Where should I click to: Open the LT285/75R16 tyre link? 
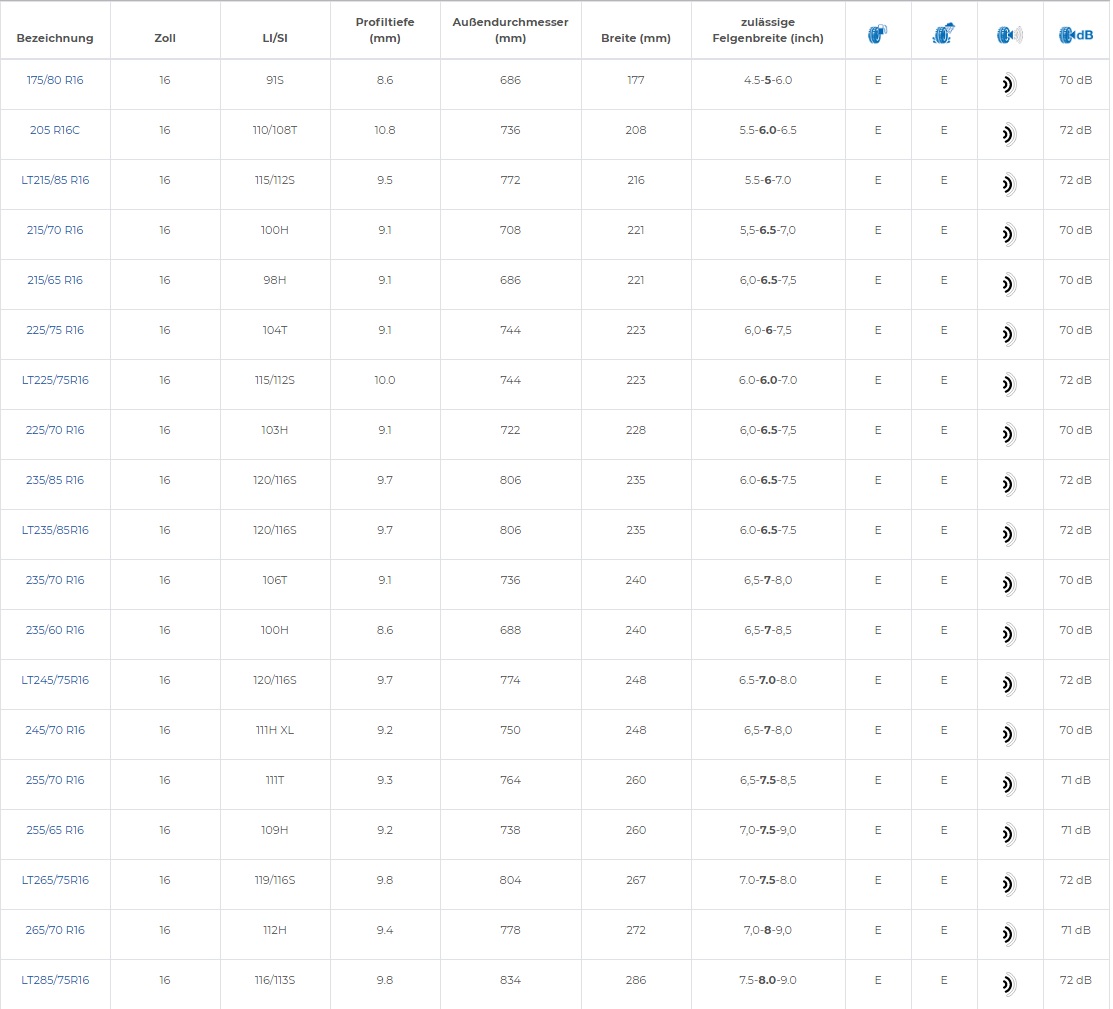[x=55, y=980]
